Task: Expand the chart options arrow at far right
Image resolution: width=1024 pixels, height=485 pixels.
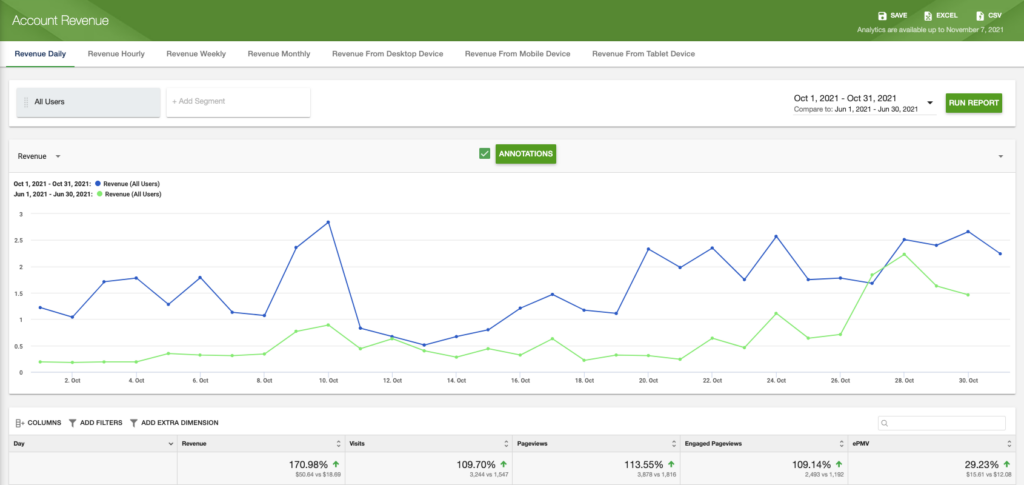Action: [x=1000, y=157]
